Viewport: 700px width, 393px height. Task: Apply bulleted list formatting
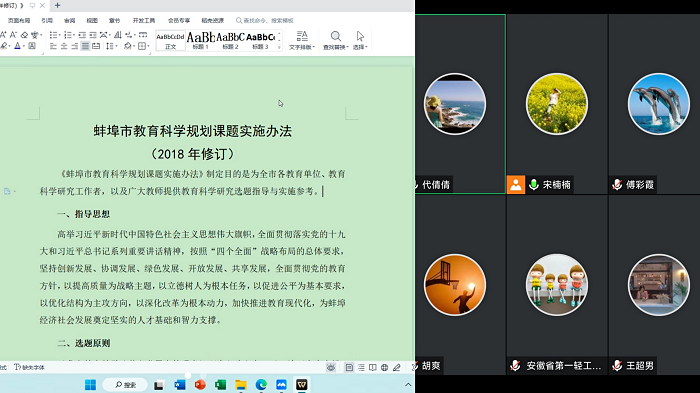pyautogui.click(x=53, y=35)
